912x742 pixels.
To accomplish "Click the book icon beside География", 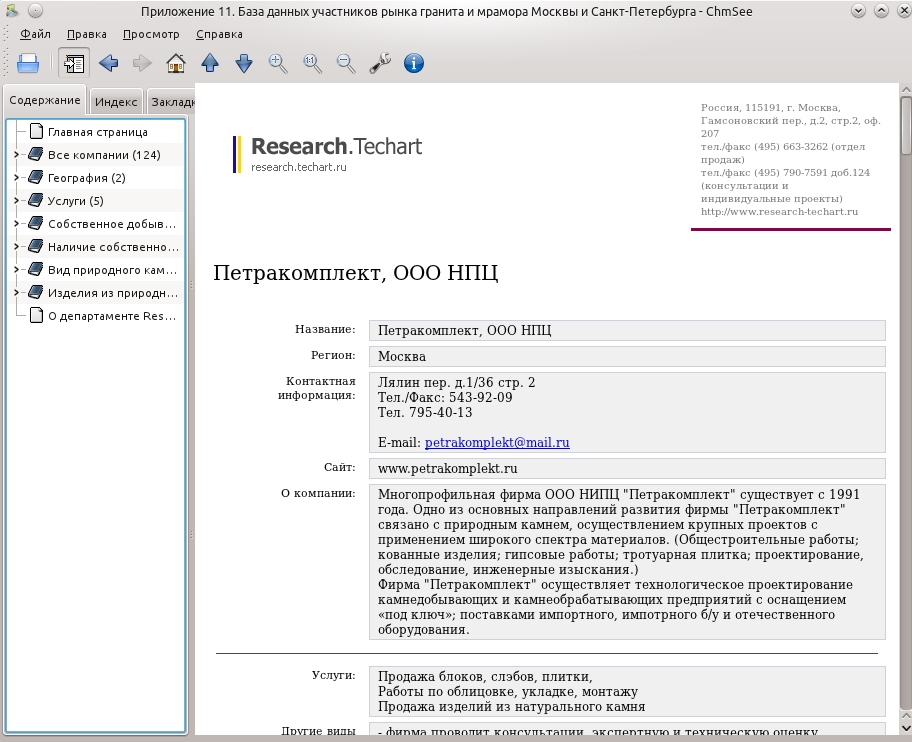I will coord(35,177).
